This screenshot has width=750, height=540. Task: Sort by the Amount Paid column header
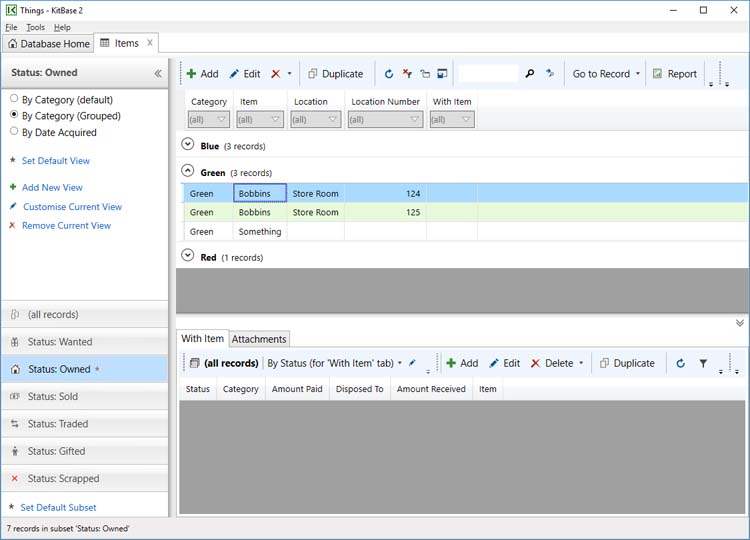pyautogui.click(x=297, y=389)
